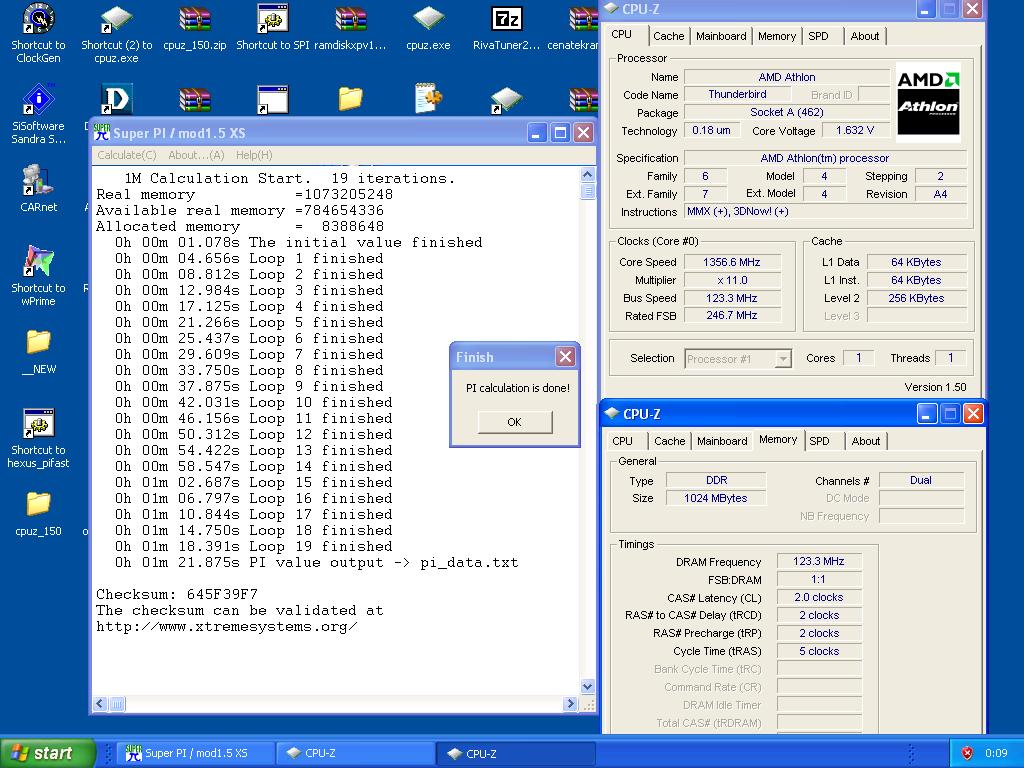The width and height of the screenshot is (1024, 768).
Task: Switch to Mainboard tab in lower CPU-Z
Action: [722, 441]
